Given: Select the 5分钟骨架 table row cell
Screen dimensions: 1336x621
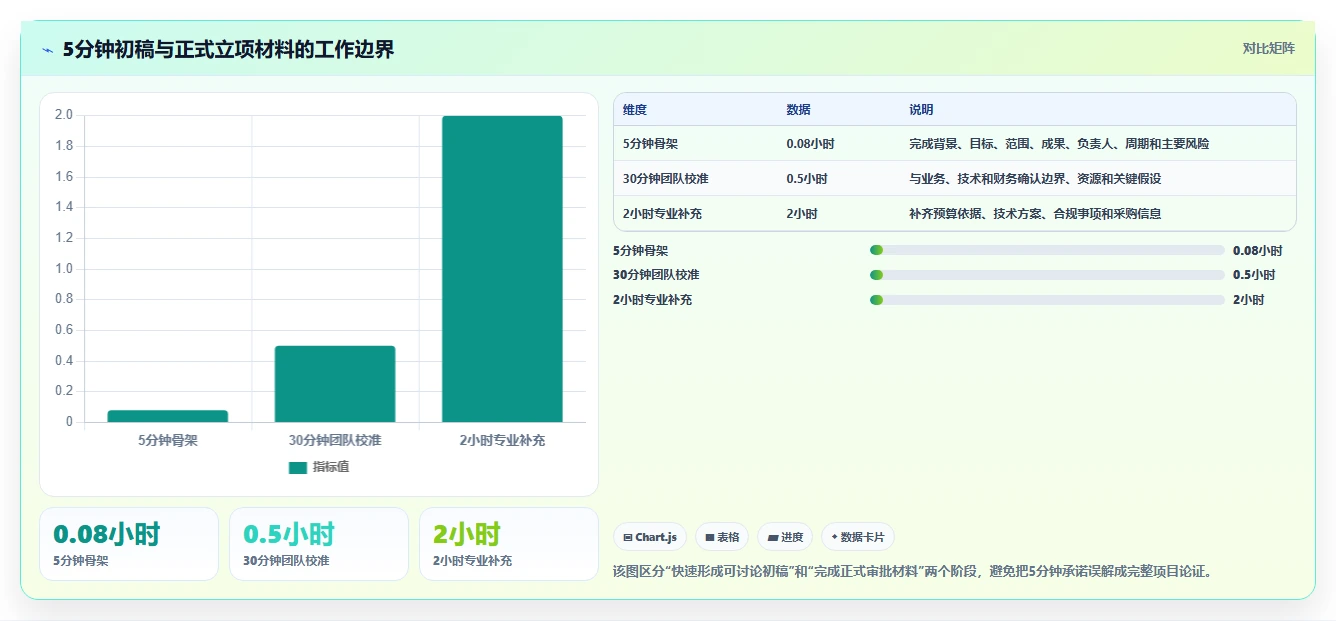Looking at the screenshot, I should click(650, 144).
